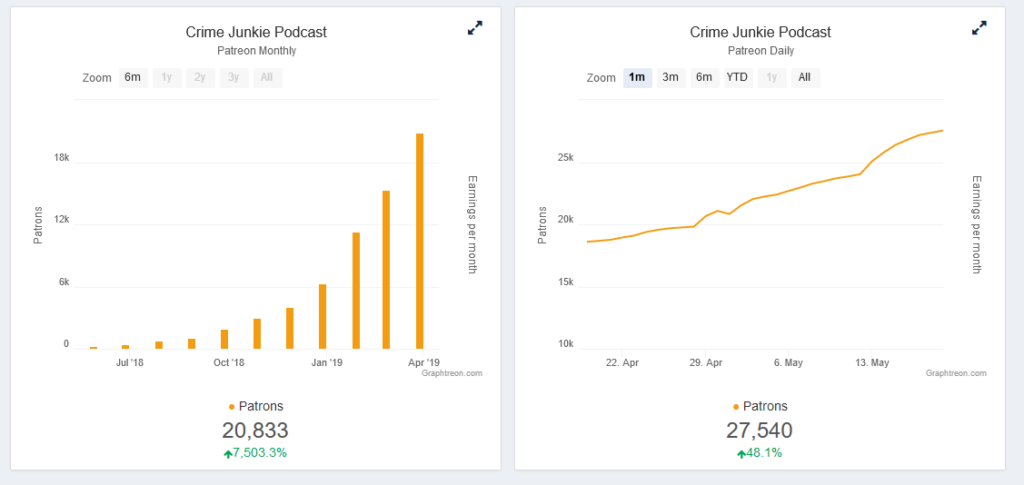The image size is (1024, 485).
Task: Click the tallest Apr '19 bar
Action: tap(420, 241)
